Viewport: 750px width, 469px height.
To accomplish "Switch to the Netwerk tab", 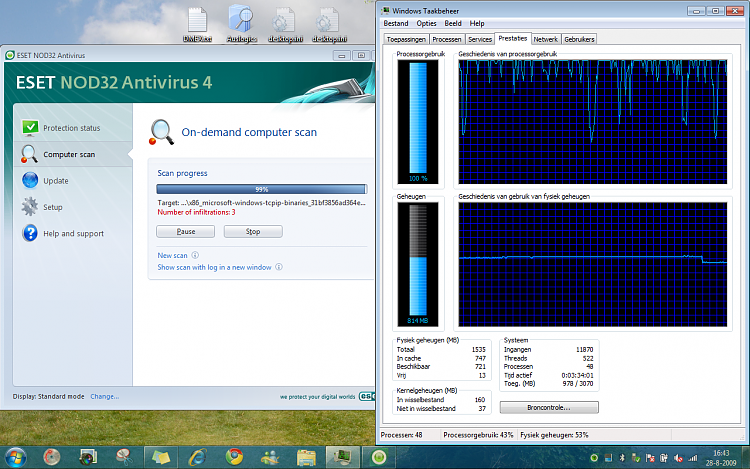I will pos(546,39).
